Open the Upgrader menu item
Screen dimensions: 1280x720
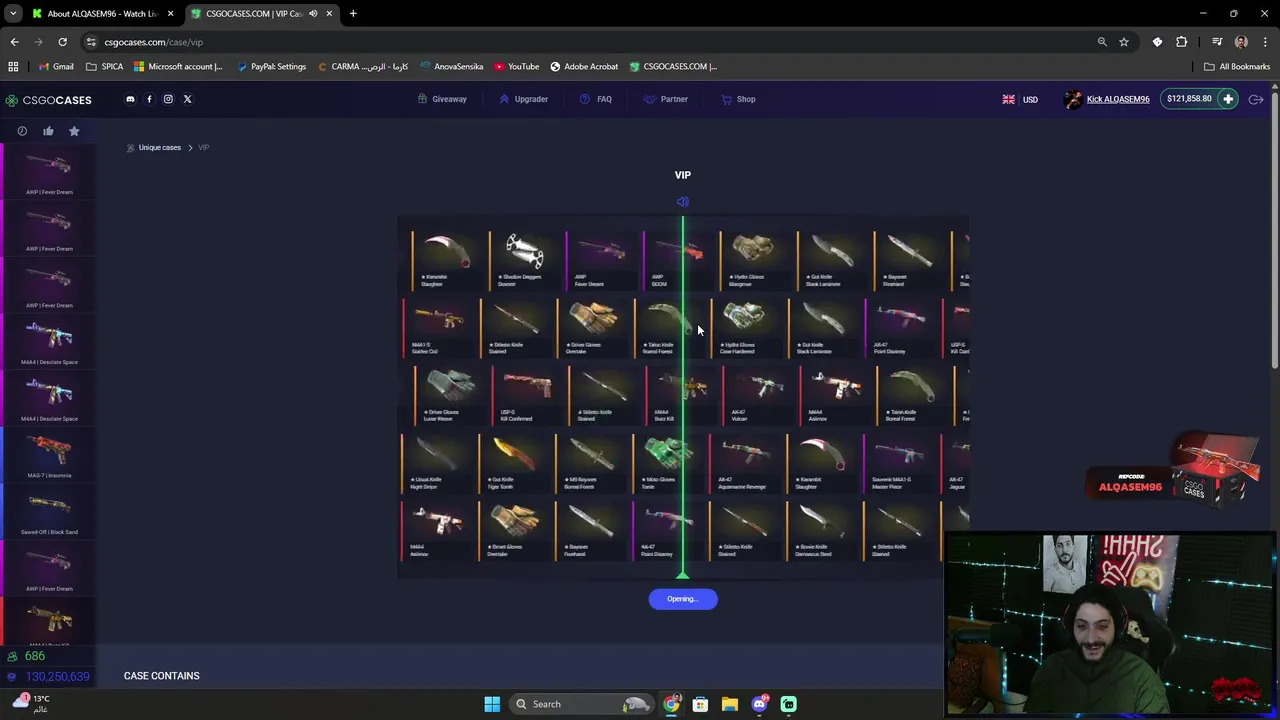523,99
